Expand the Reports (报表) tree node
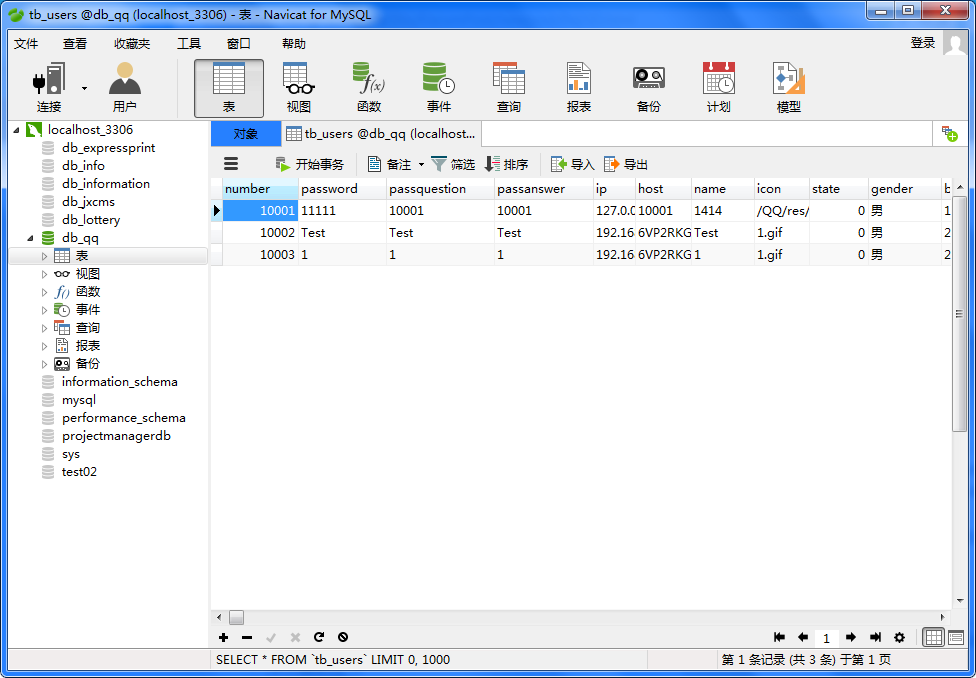The width and height of the screenshot is (976, 678). point(44,346)
